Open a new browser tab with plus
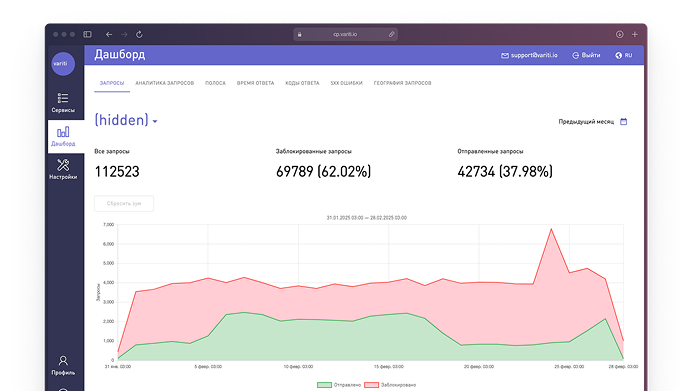The image size is (693, 391). point(635,34)
